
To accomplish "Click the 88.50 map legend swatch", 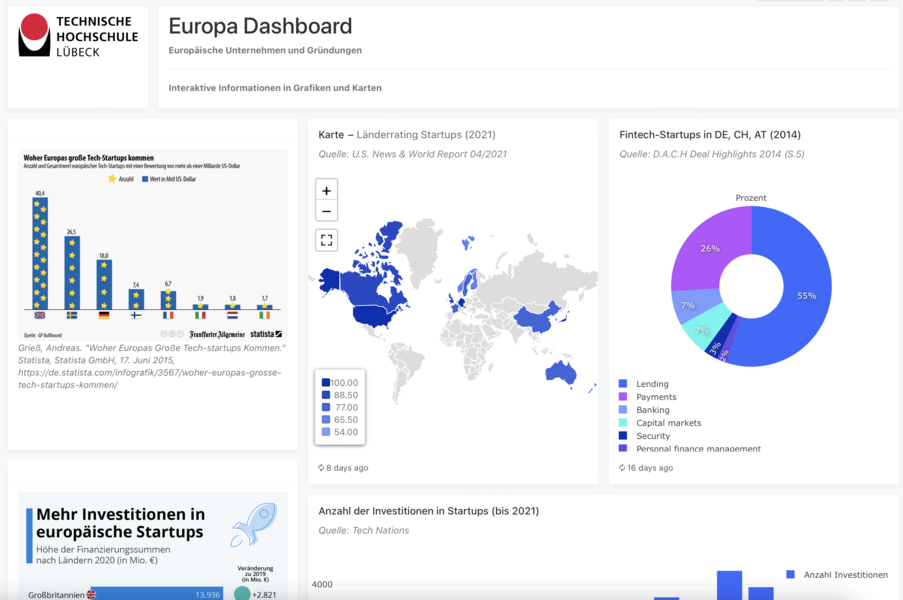I will click(326, 395).
